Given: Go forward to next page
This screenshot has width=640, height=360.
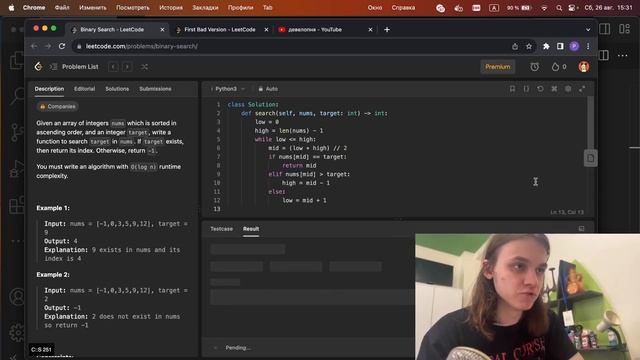Looking at the screenshot, I should (x=48, y=47).
